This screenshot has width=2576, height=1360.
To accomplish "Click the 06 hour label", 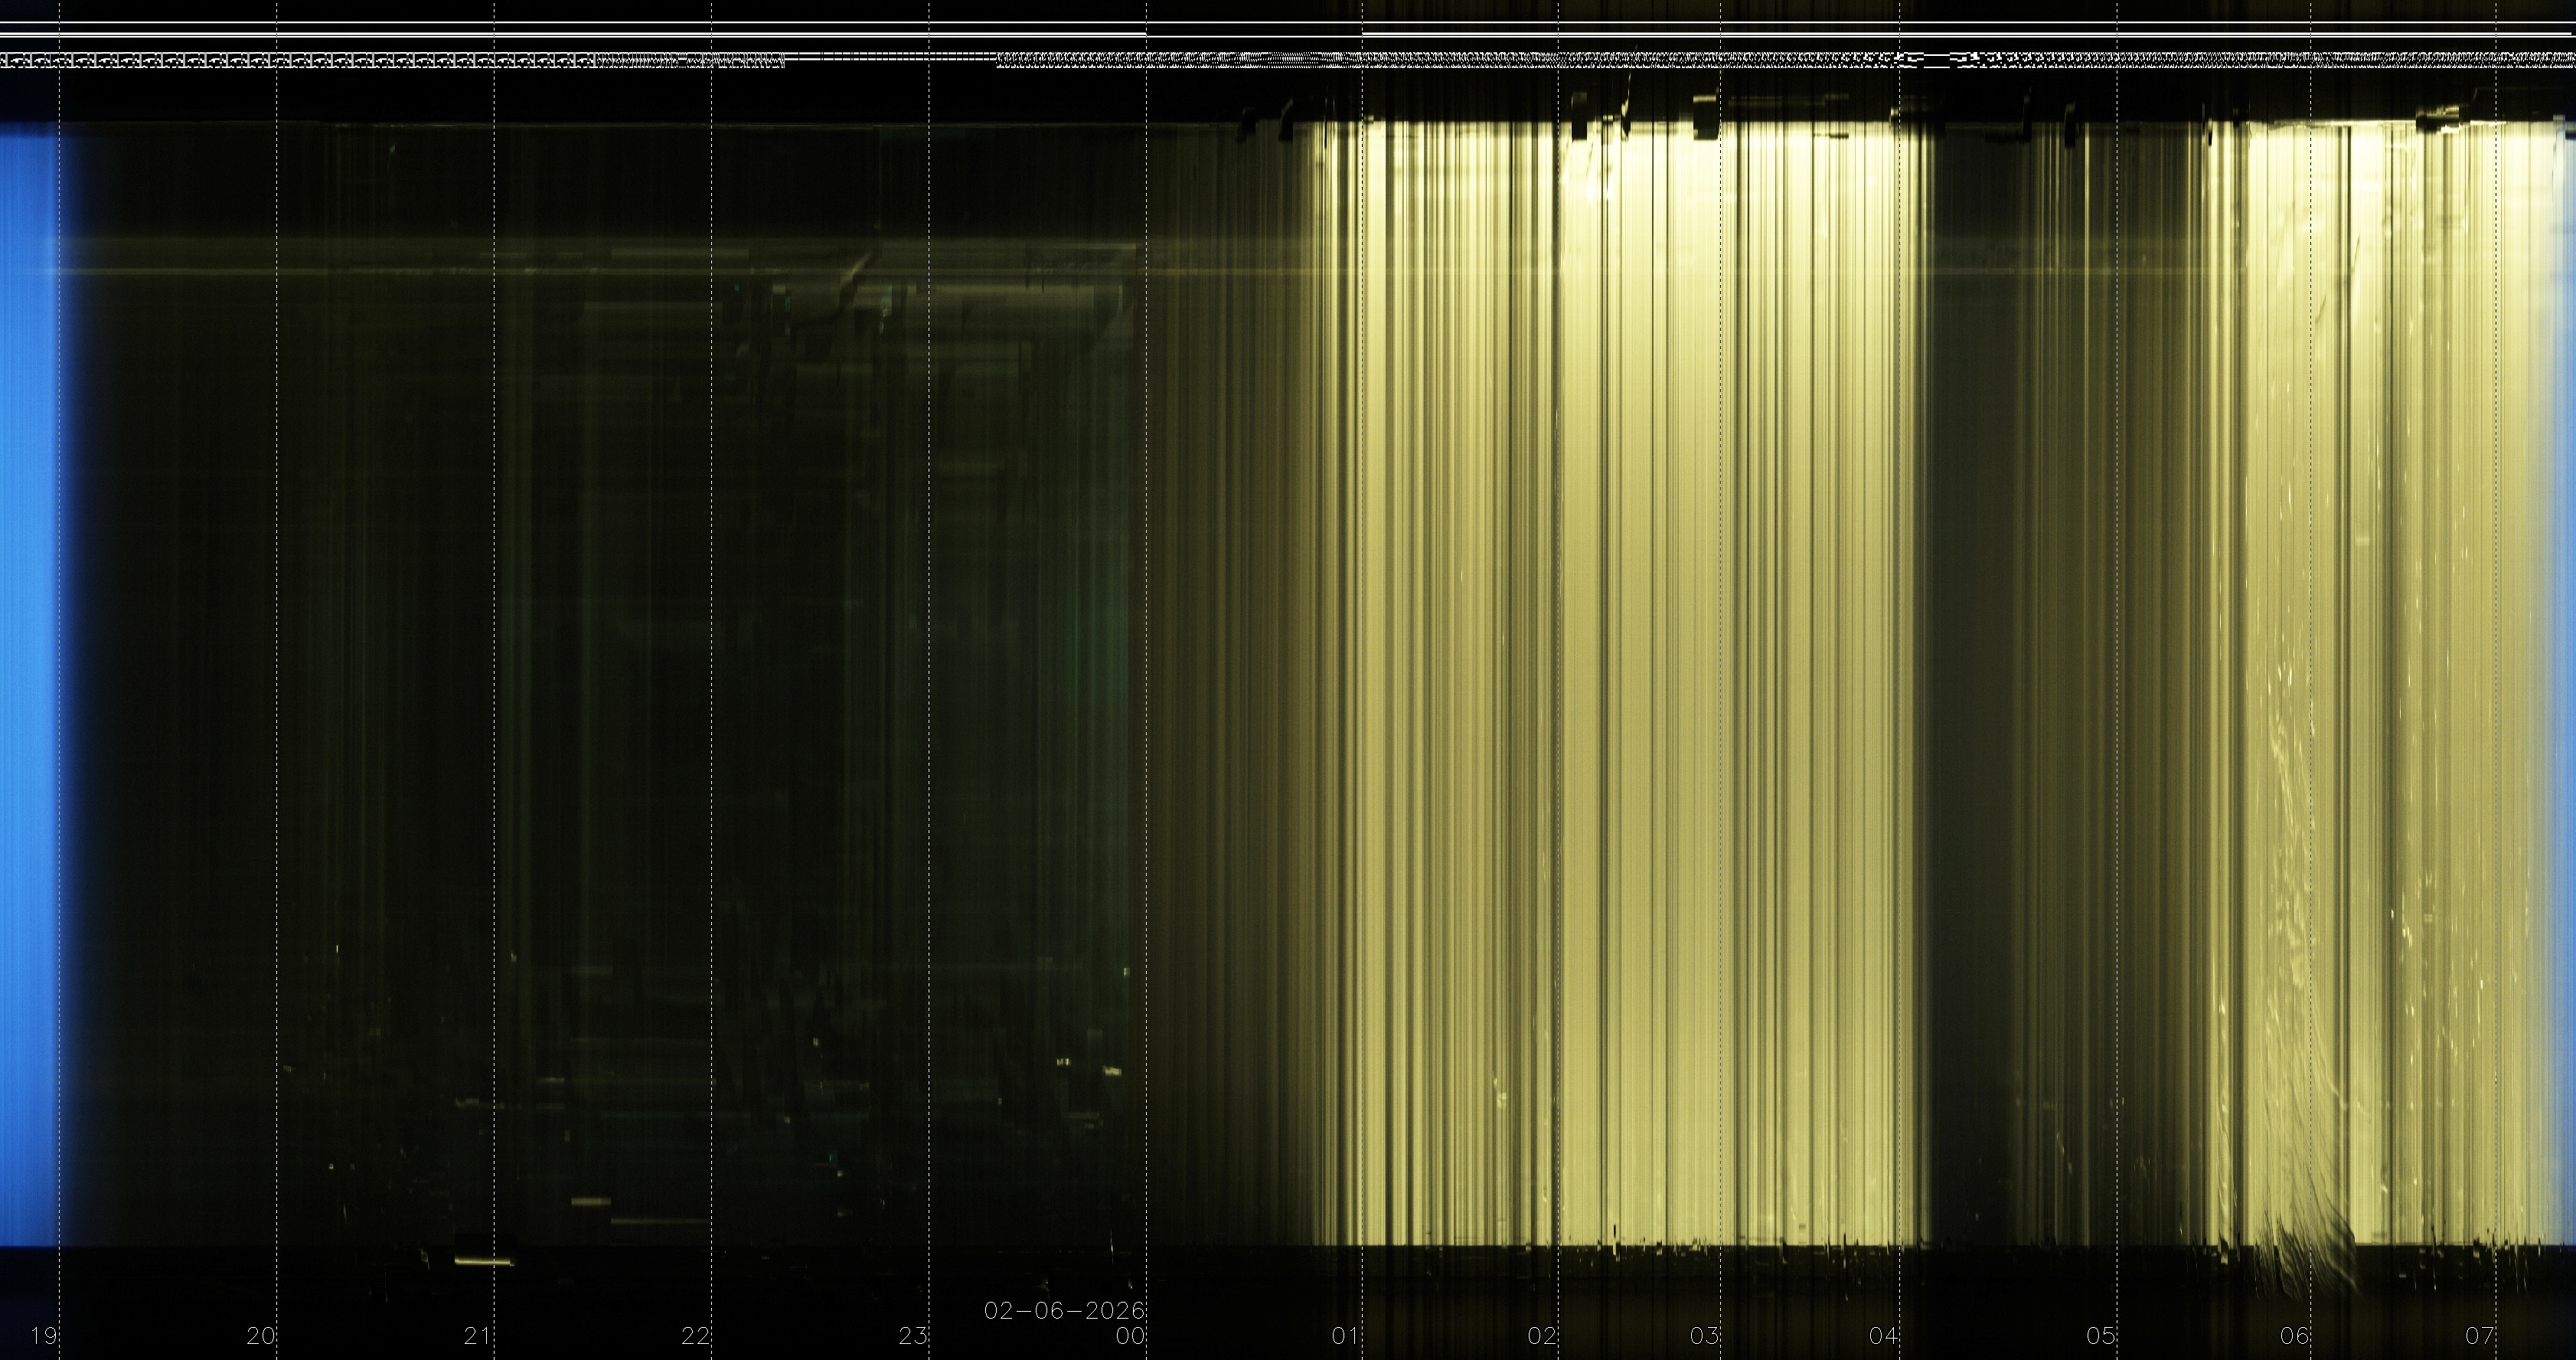I will point(2295,1335).
